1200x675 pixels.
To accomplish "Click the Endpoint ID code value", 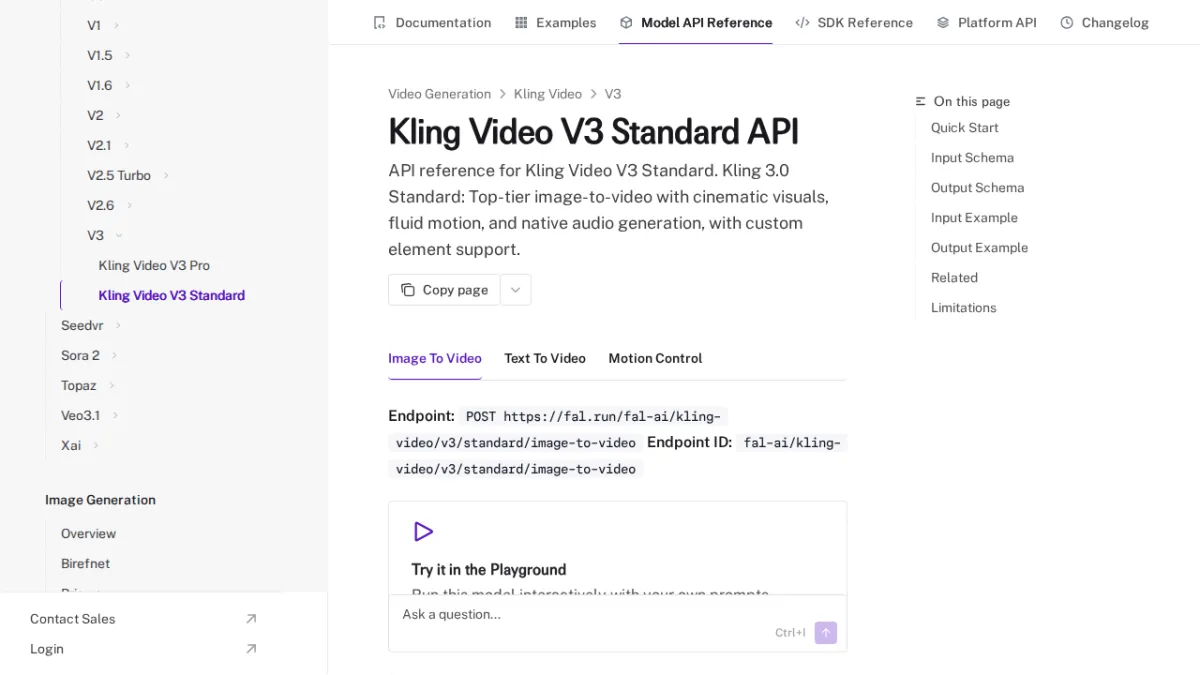I will pos(617,455).
